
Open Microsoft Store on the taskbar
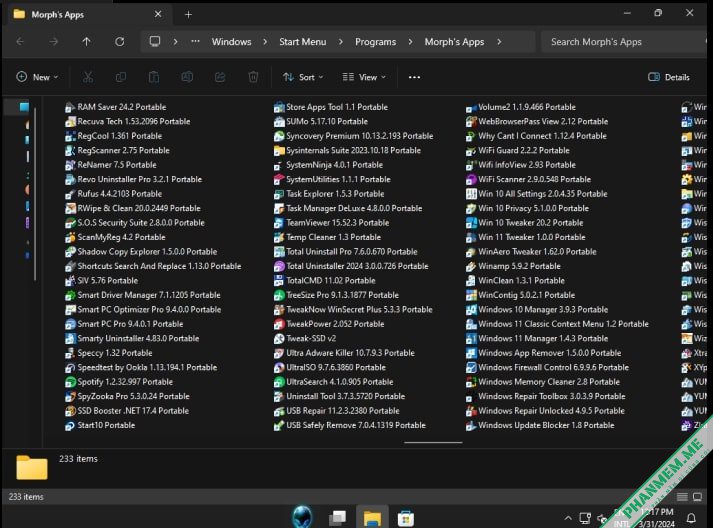406,518
